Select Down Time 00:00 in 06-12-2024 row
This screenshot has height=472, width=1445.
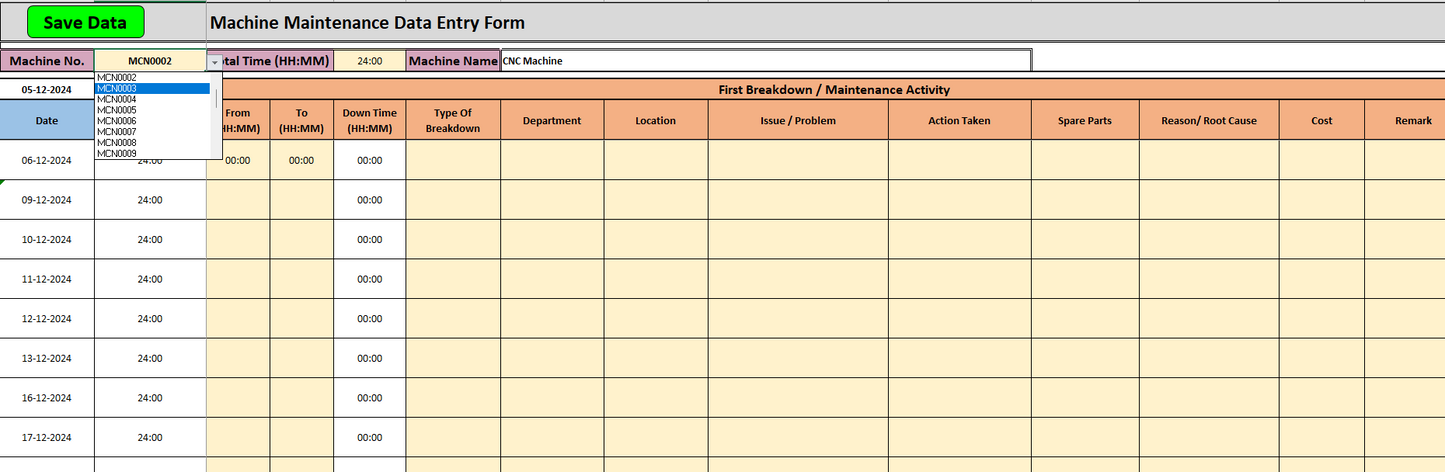click(369, 160)
